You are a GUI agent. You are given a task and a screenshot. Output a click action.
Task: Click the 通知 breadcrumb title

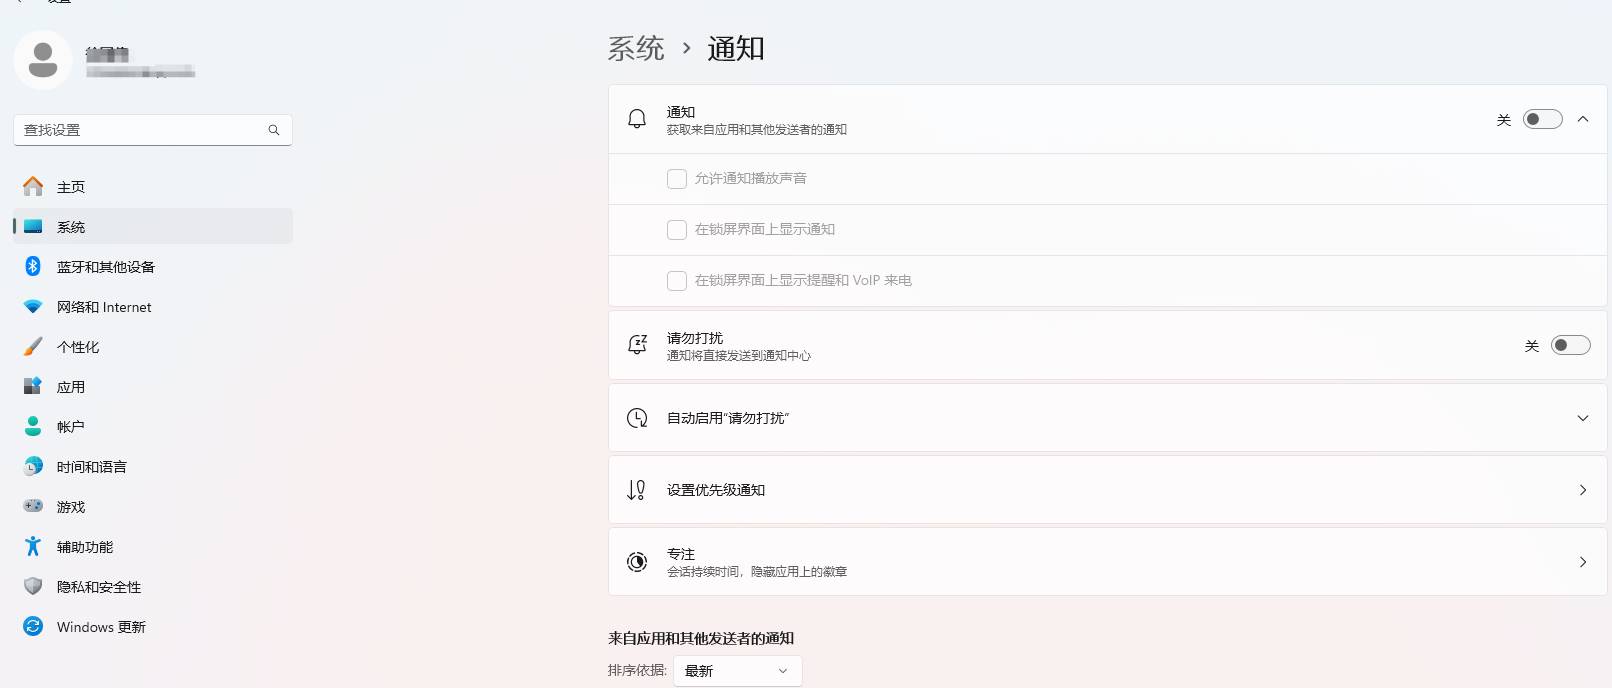pos(736,48)
